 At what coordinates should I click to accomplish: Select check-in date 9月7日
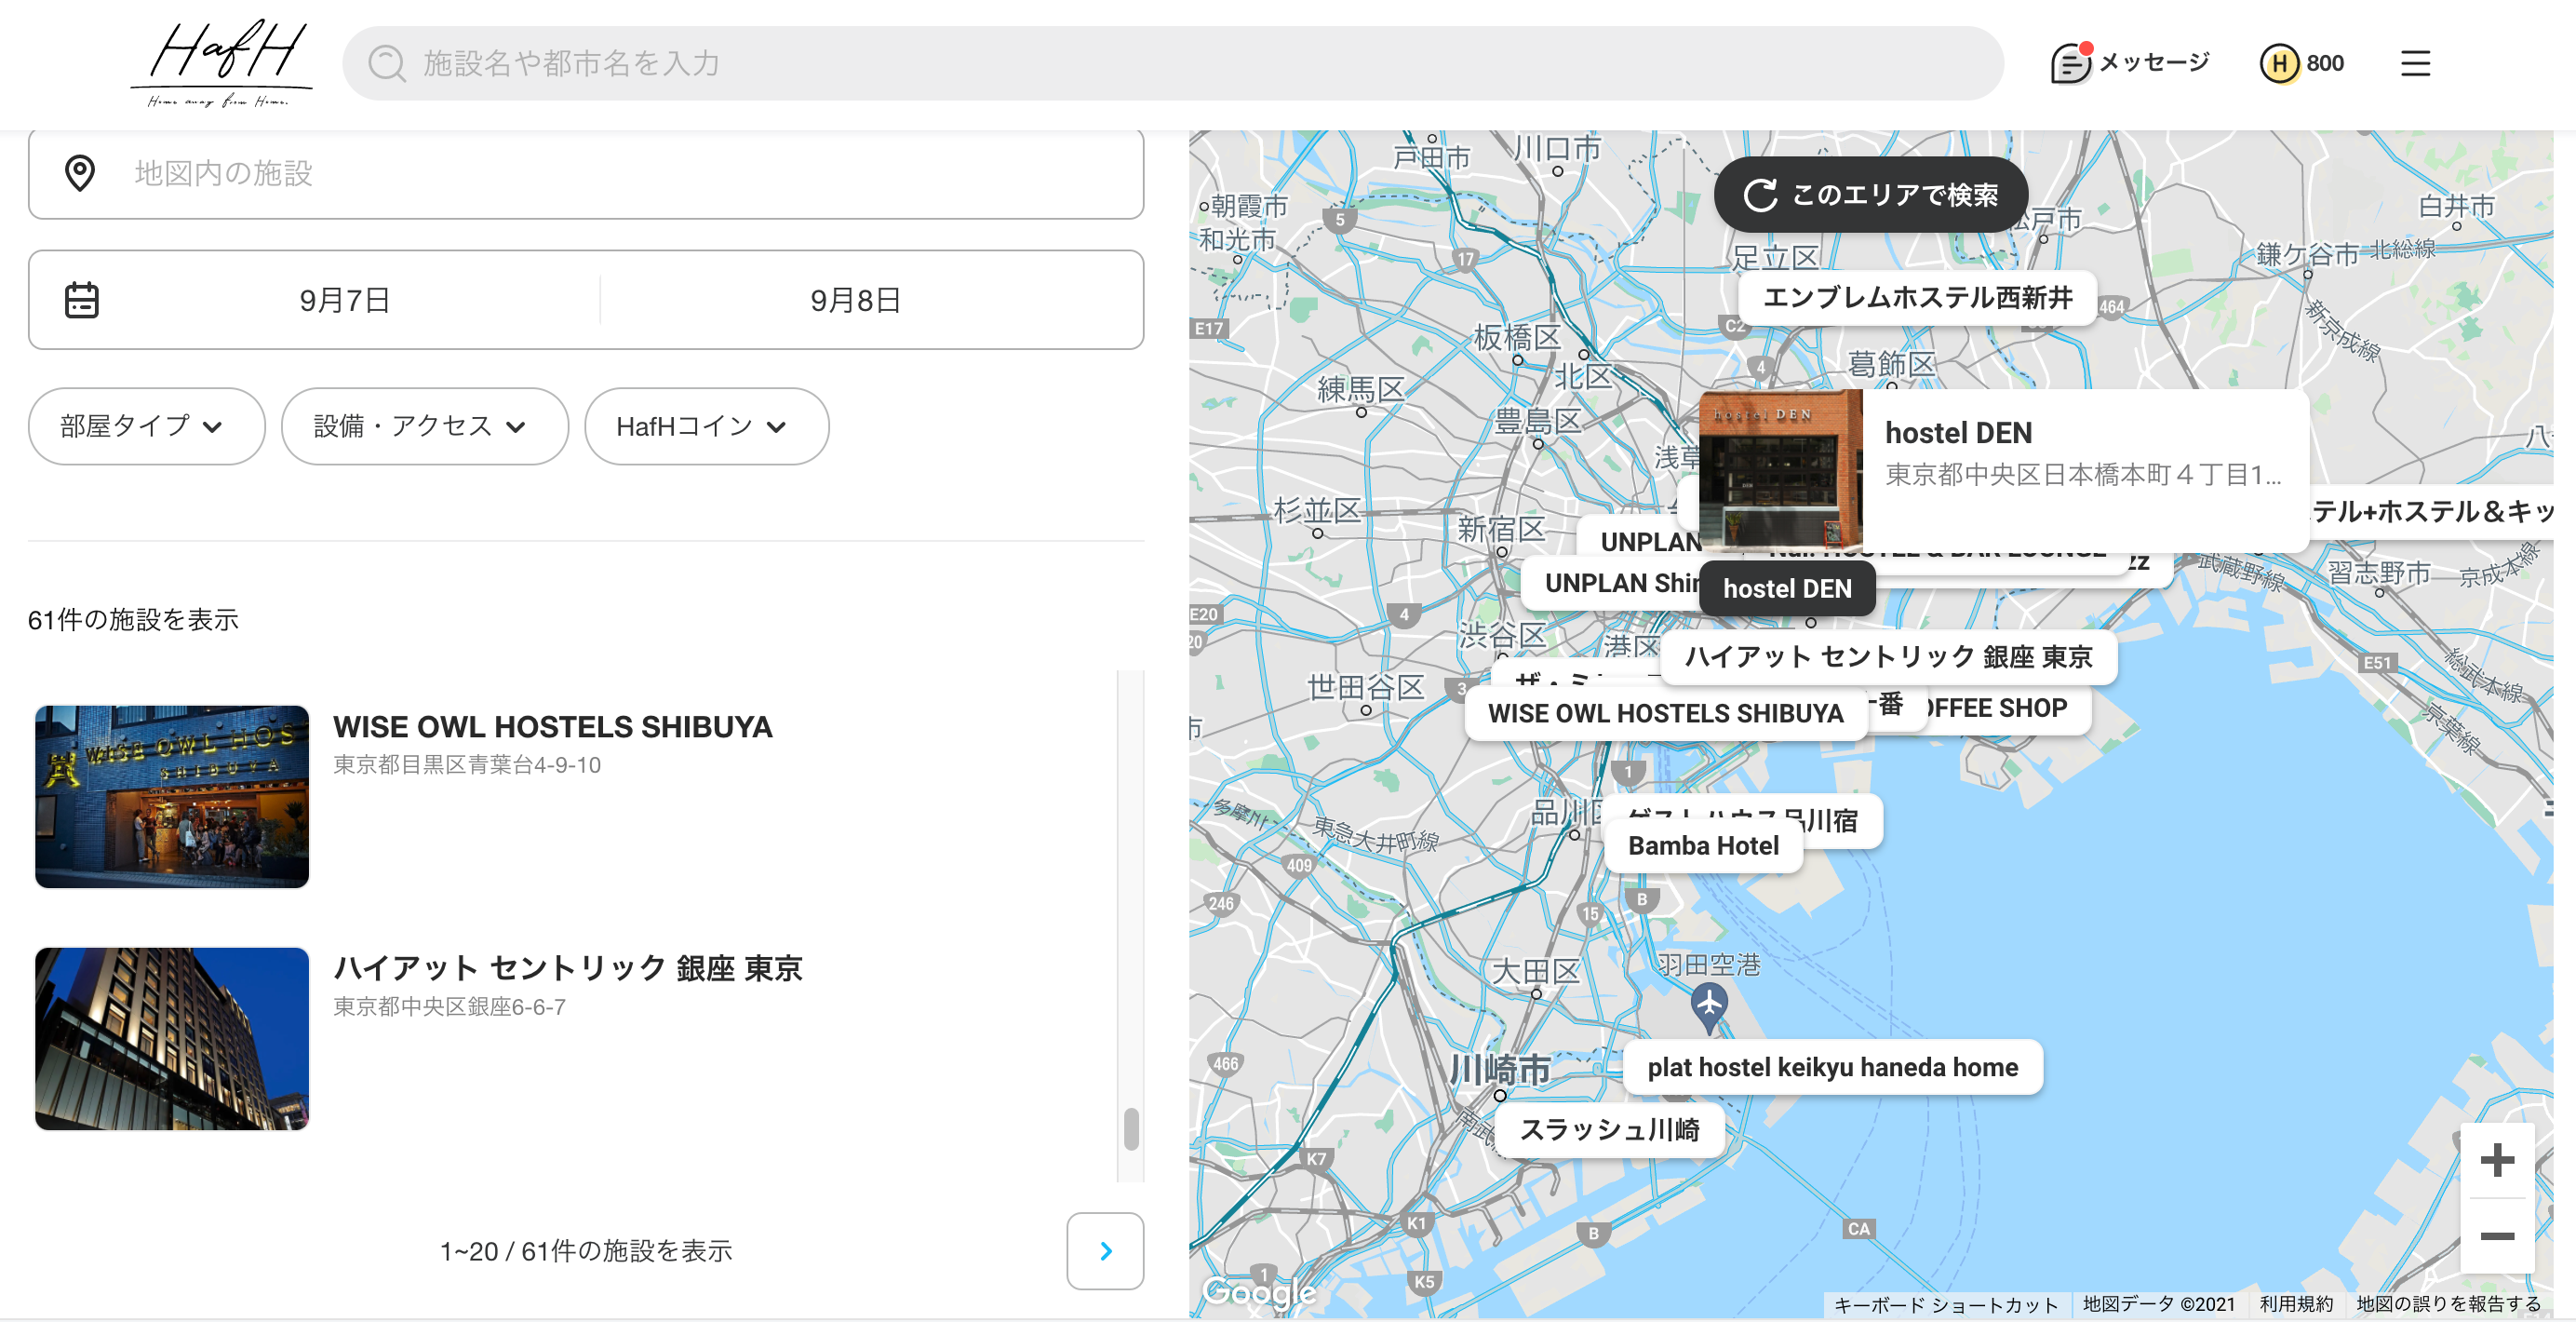pyautogui.click(x=344, y=300)
